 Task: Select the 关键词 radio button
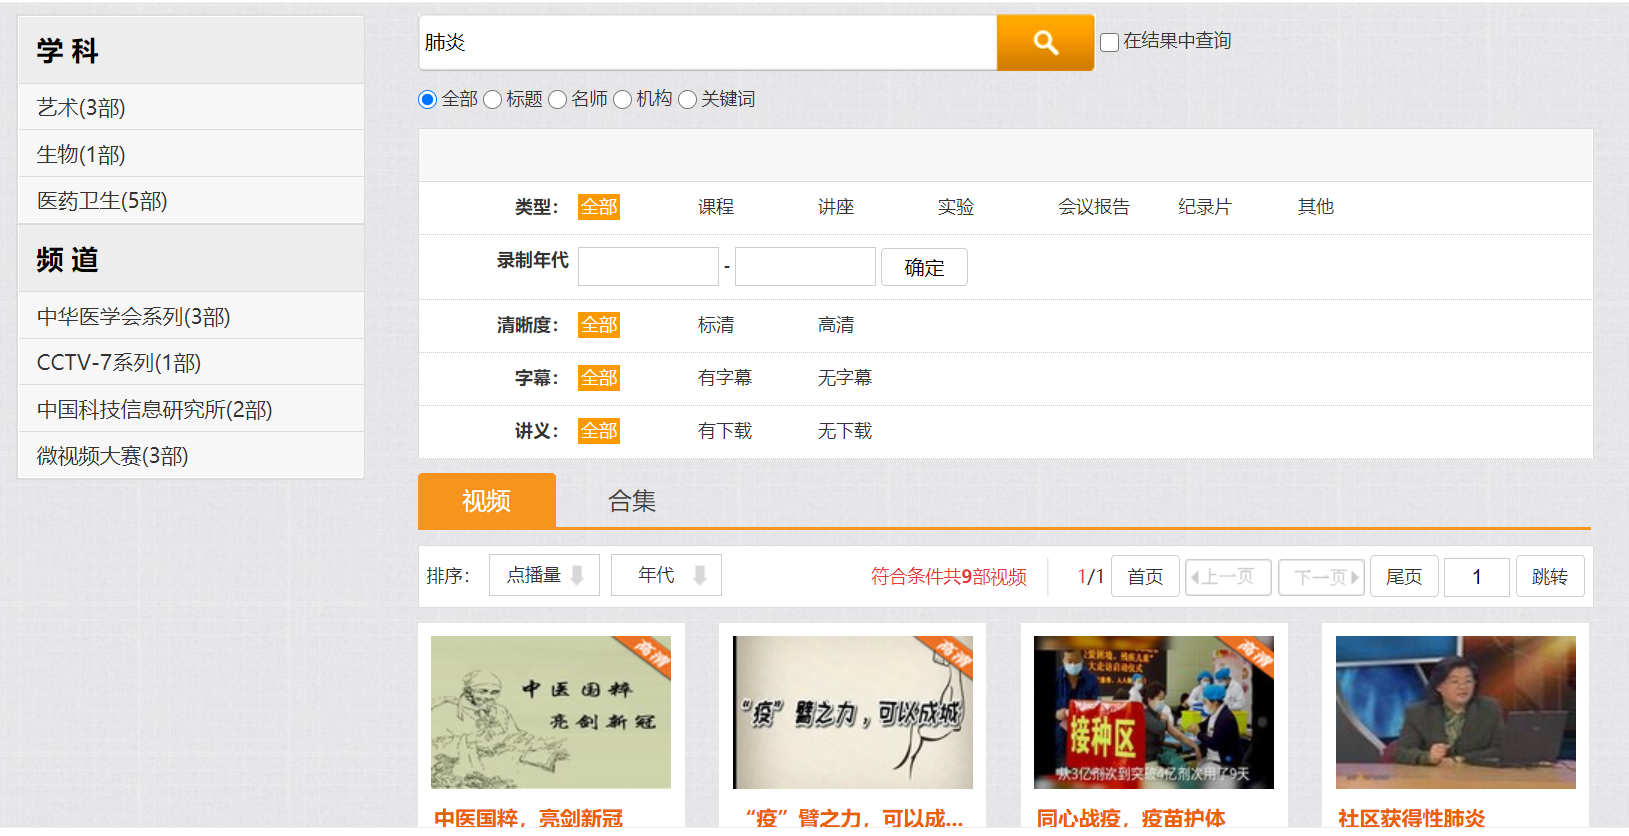click(688, 100)
